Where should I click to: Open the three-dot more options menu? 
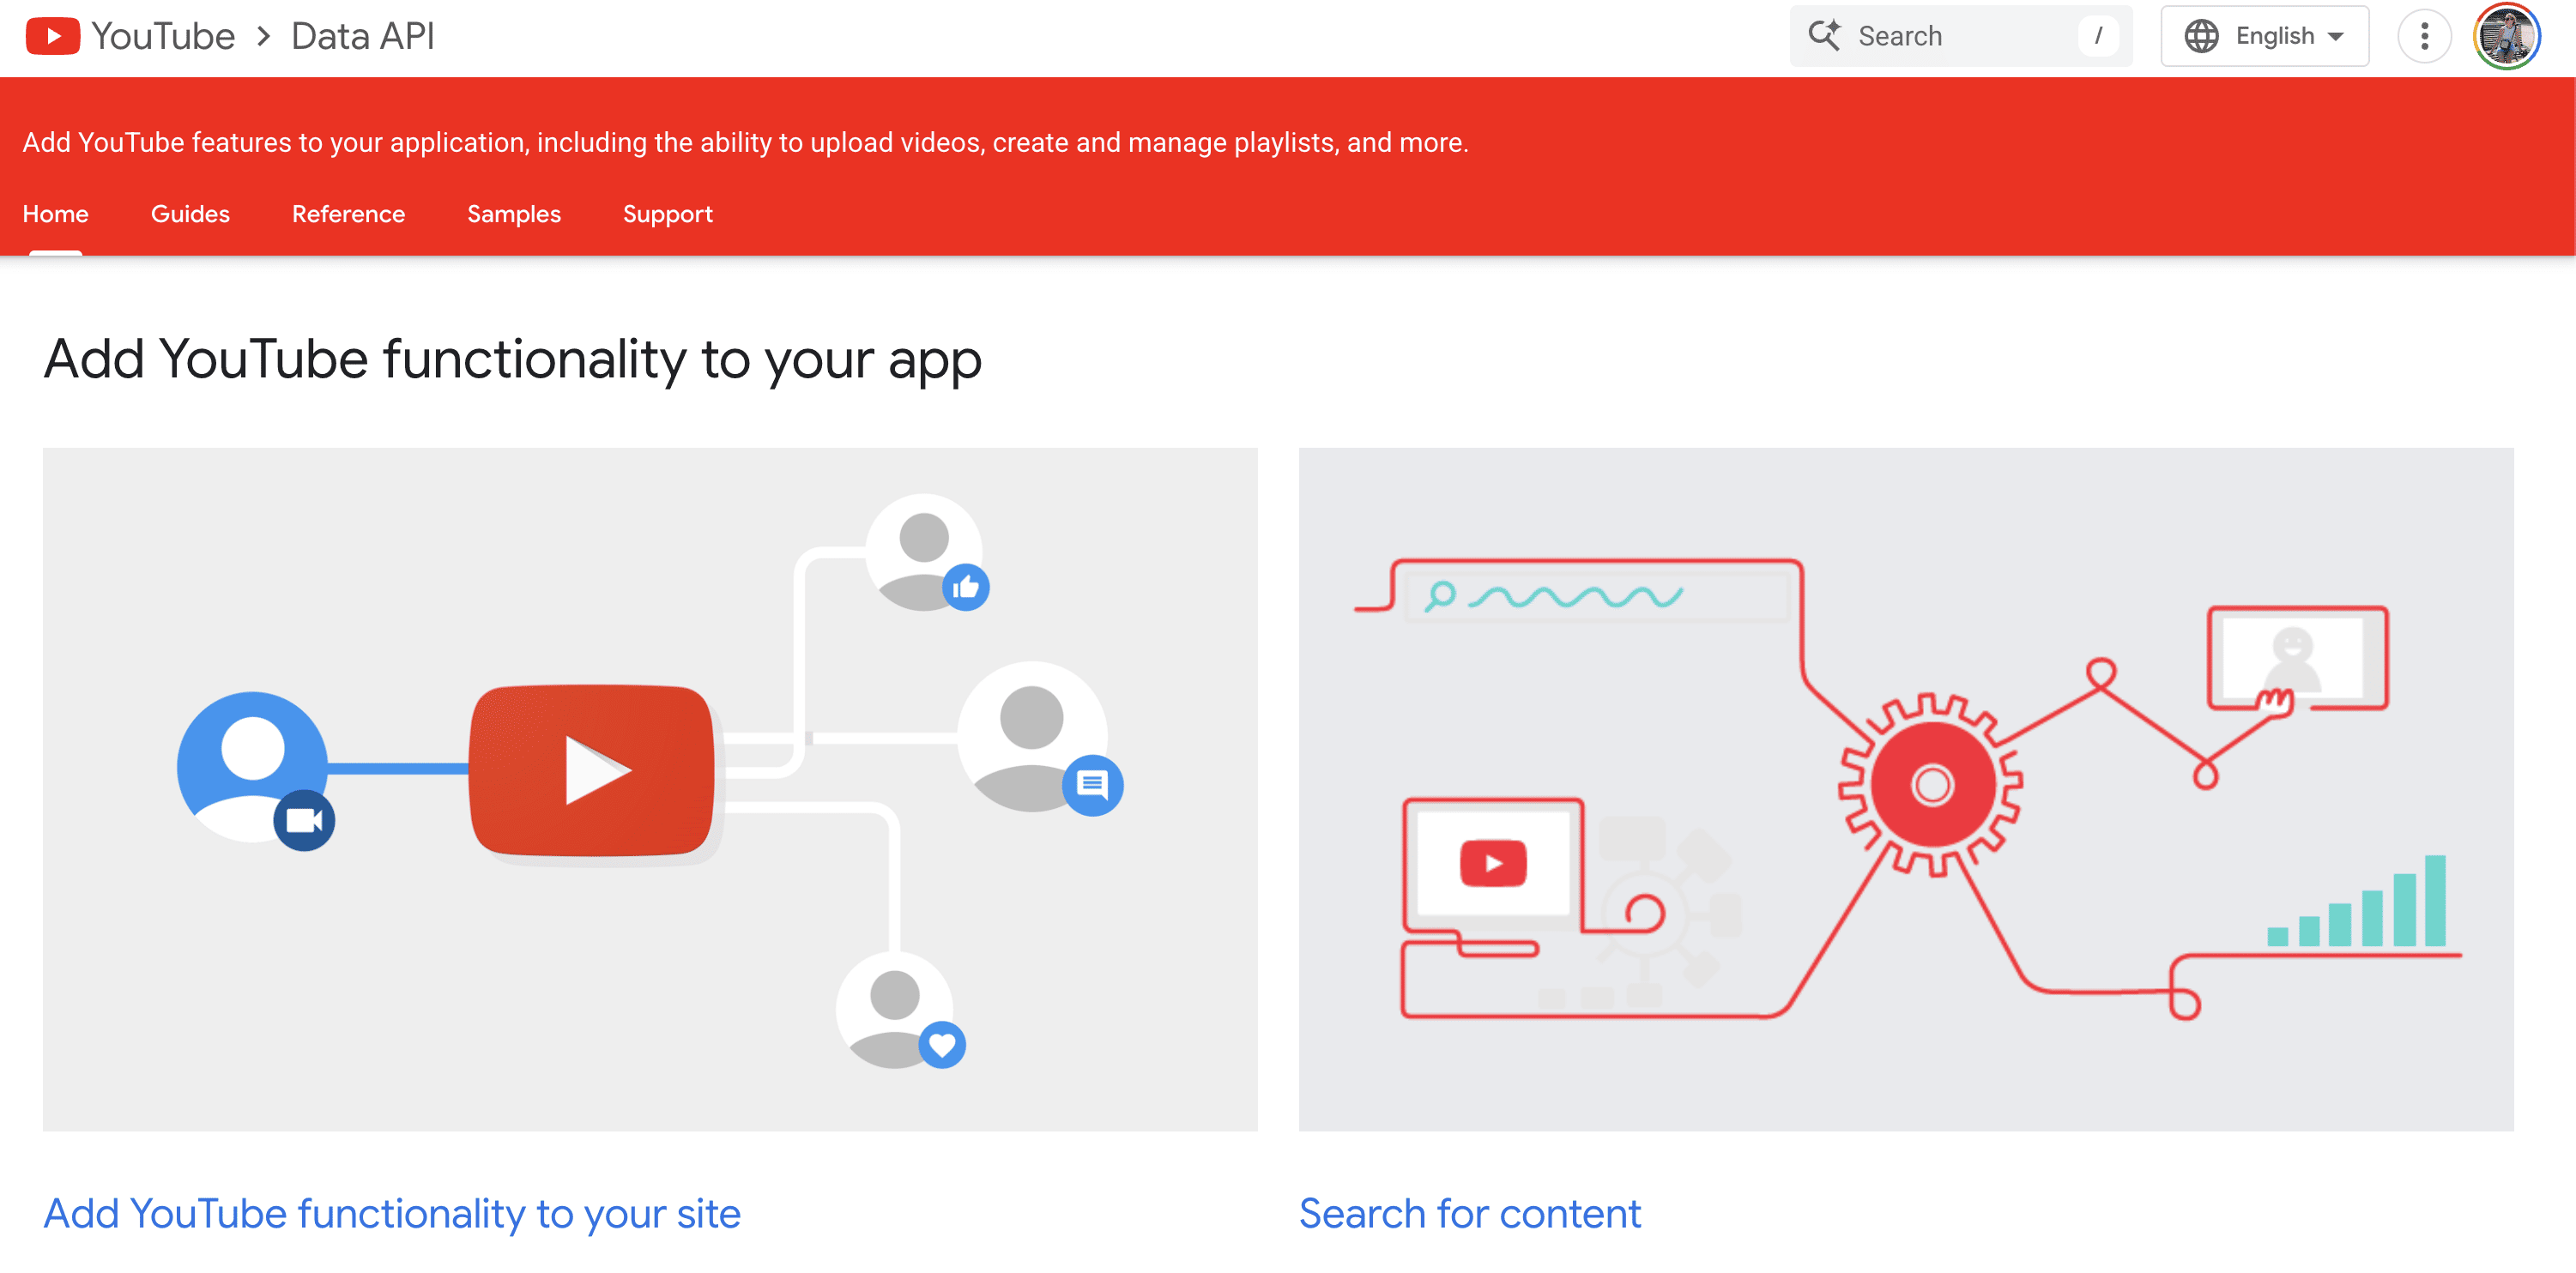point(2424,36)
